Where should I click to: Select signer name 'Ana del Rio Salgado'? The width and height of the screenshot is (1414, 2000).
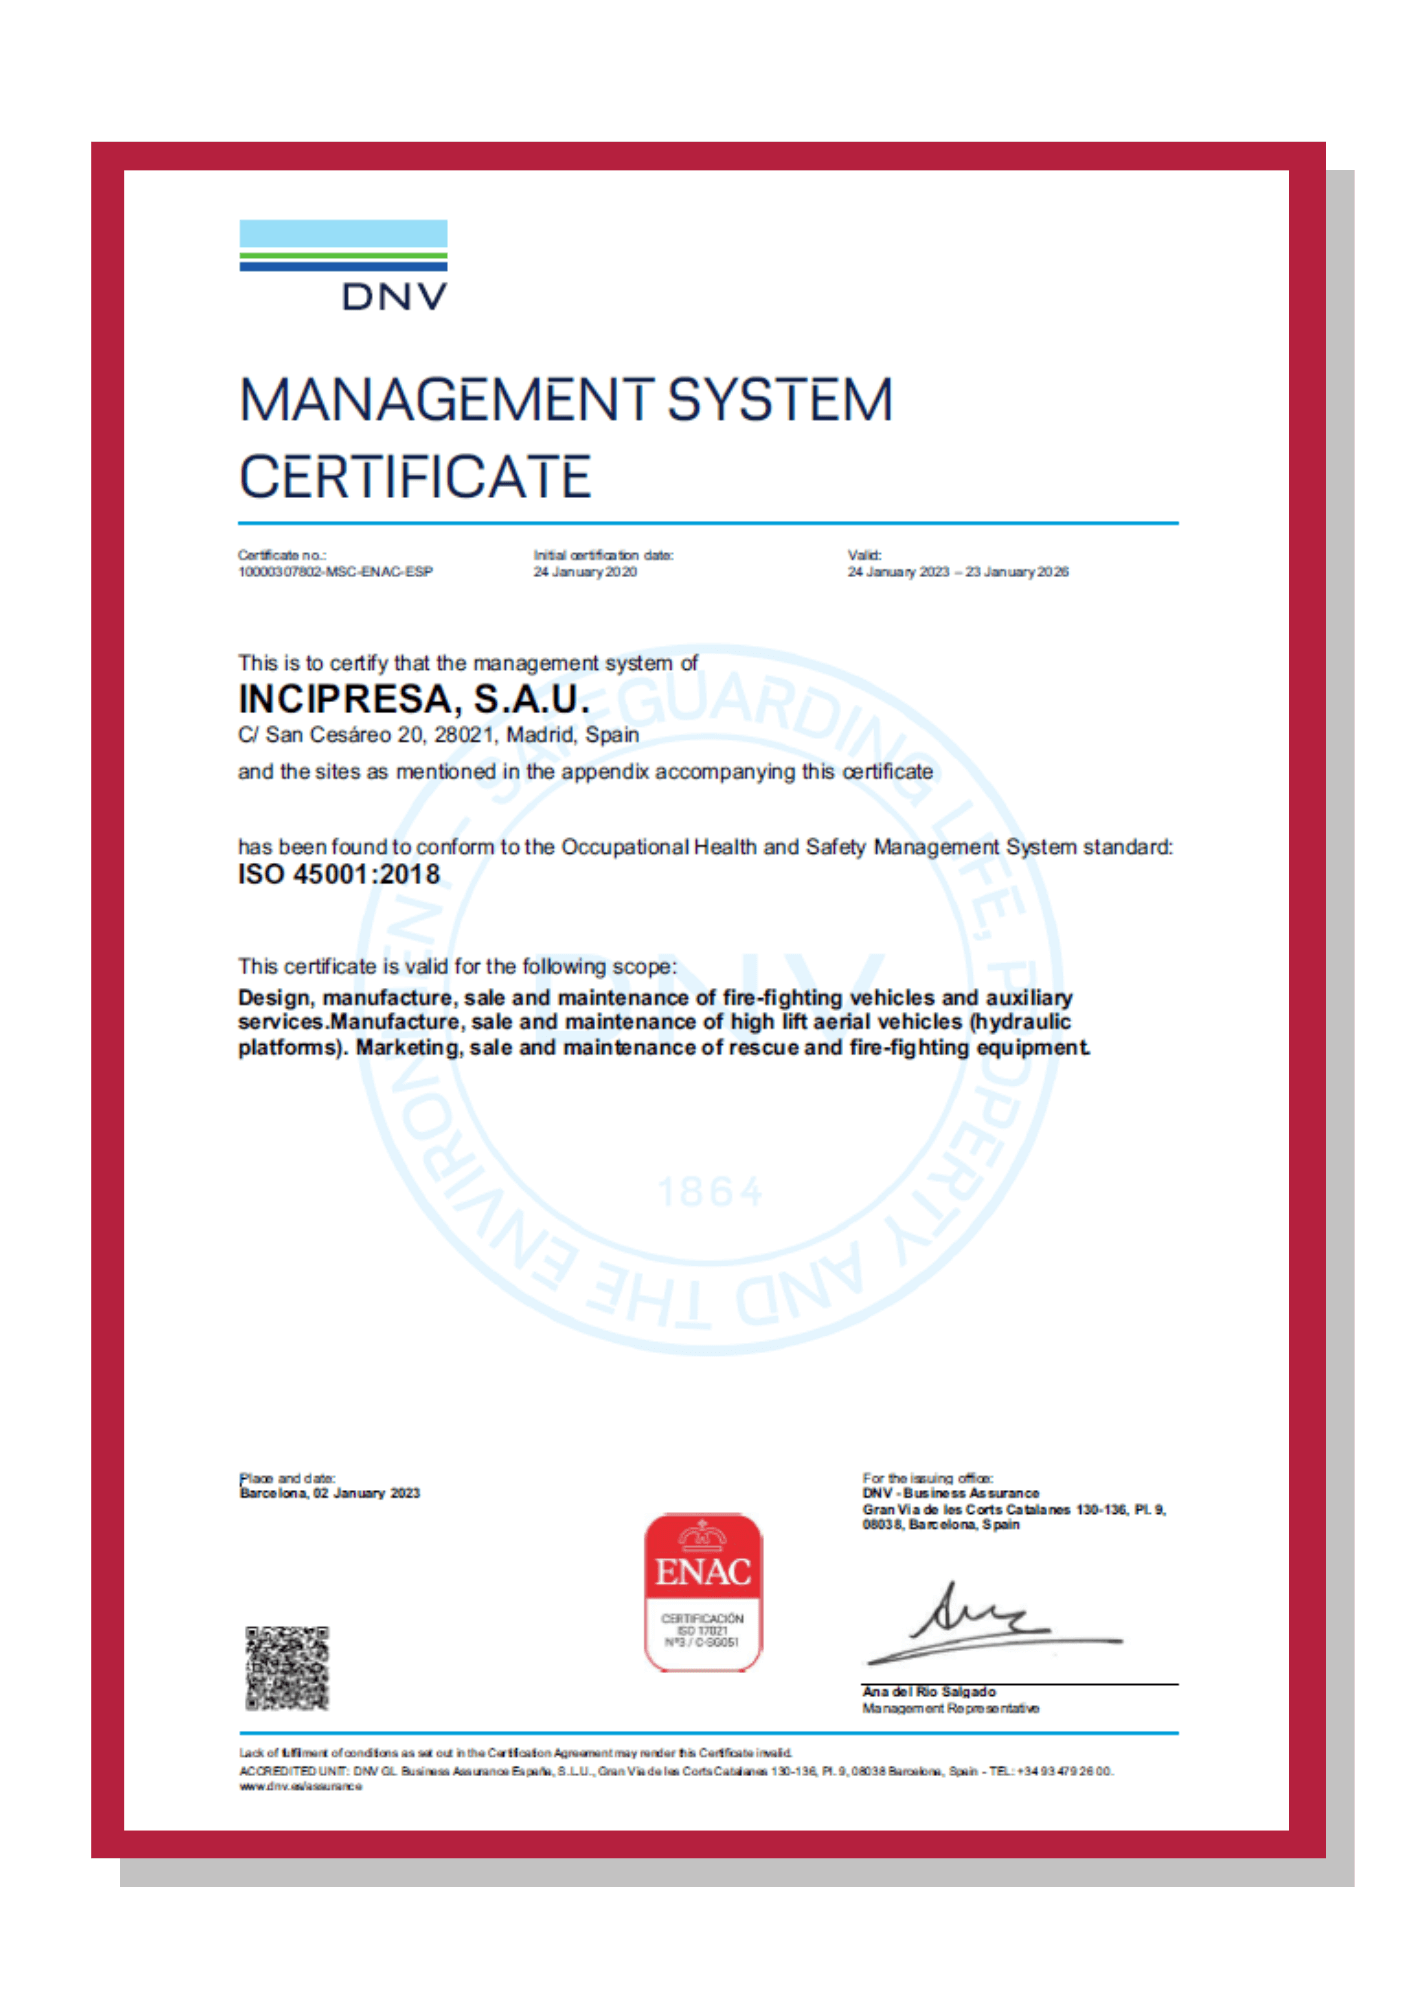929,1692
